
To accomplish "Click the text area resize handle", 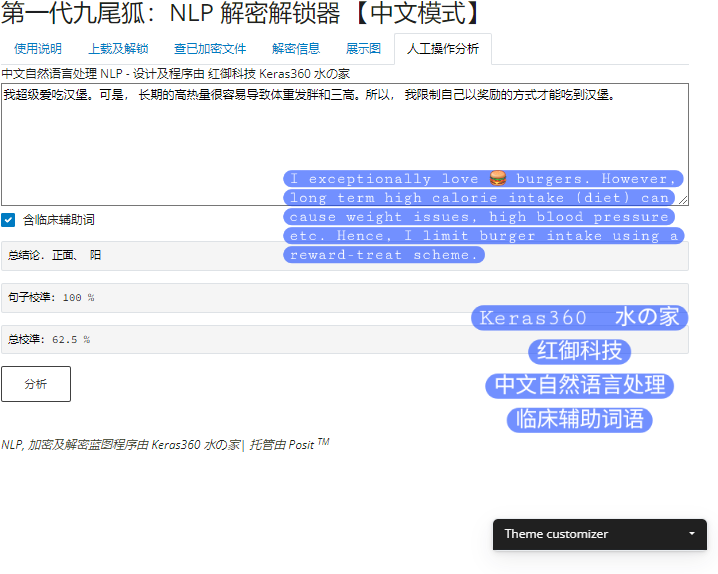I will coord(683,199).
